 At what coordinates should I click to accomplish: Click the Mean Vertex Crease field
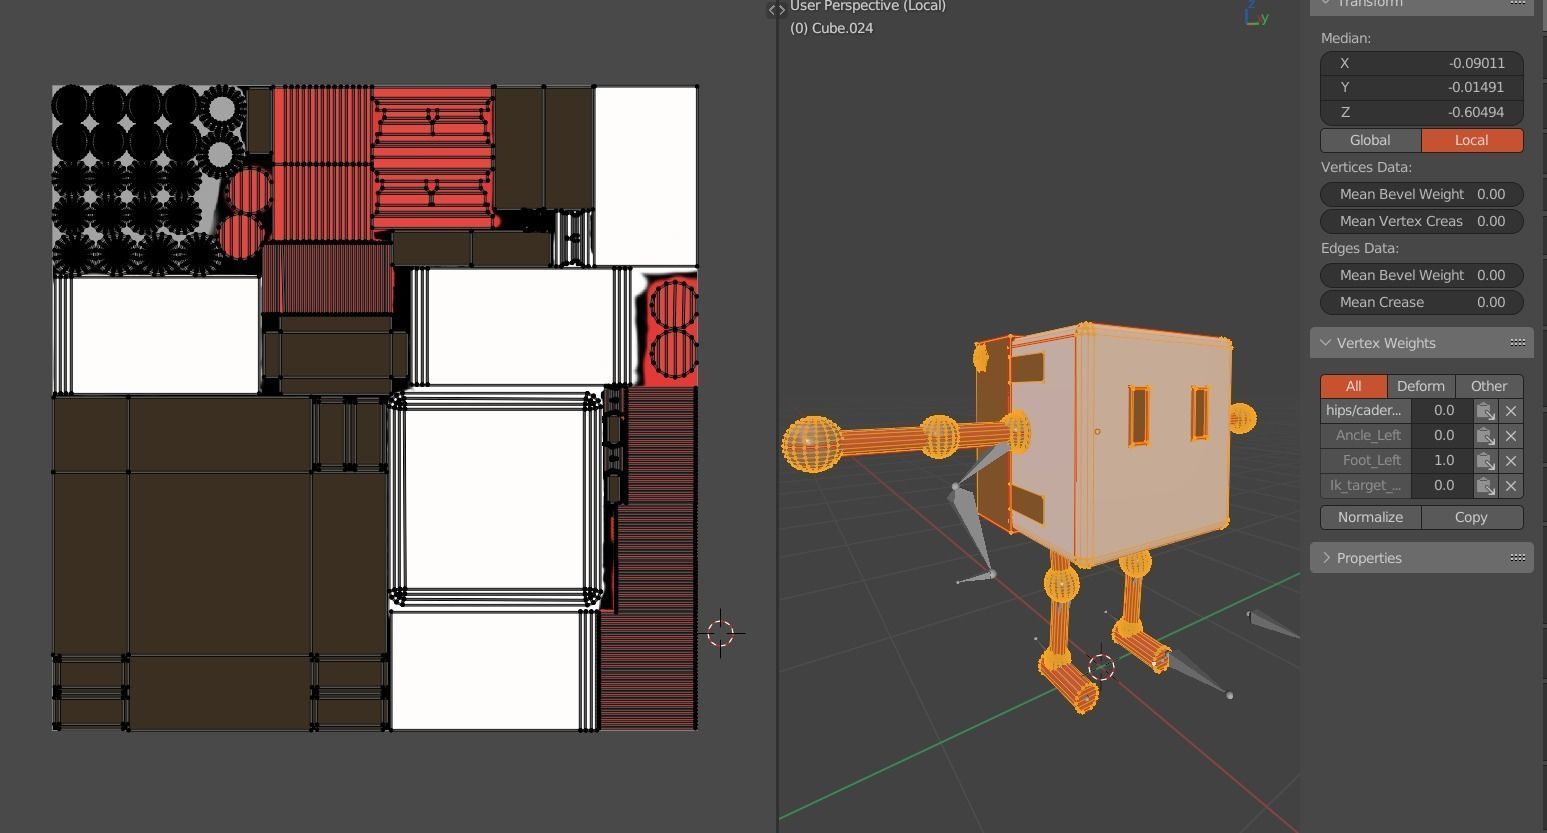(1422, 221)
